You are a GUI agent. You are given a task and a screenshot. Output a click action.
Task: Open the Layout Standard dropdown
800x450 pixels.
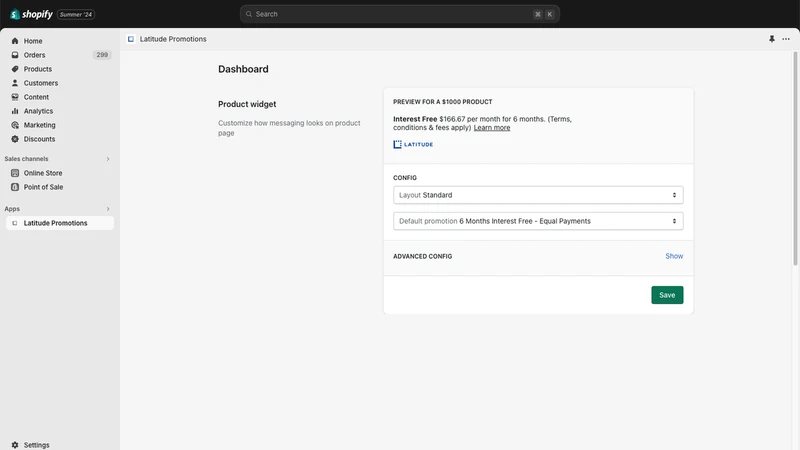(x=538, y=195)
